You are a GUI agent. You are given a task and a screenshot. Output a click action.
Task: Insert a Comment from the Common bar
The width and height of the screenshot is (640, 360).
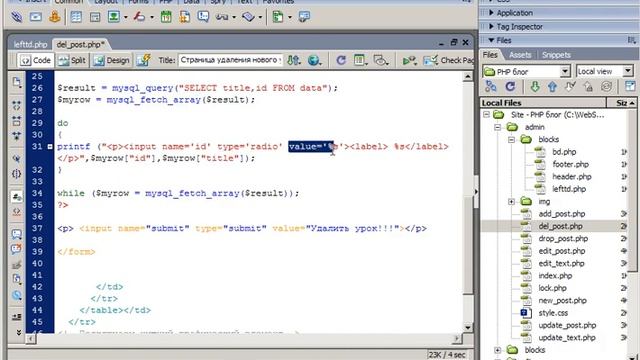click(203, 17)
